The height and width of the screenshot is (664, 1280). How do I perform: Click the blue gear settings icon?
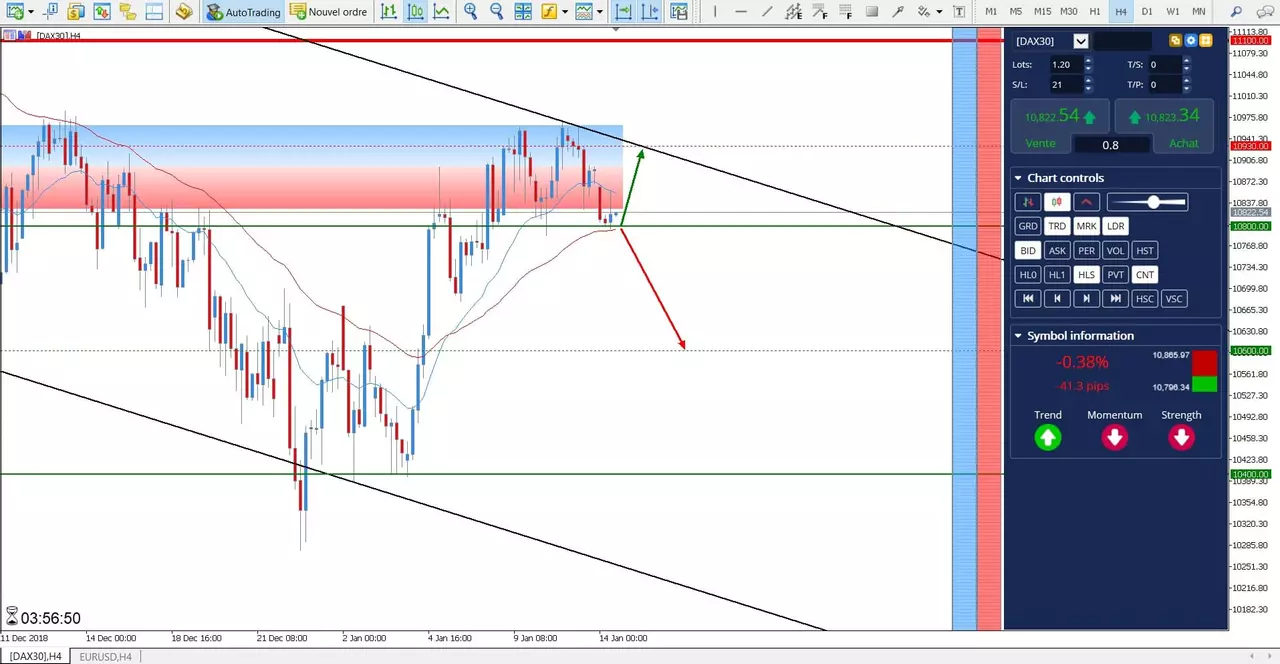click(x=1191, y=41)
